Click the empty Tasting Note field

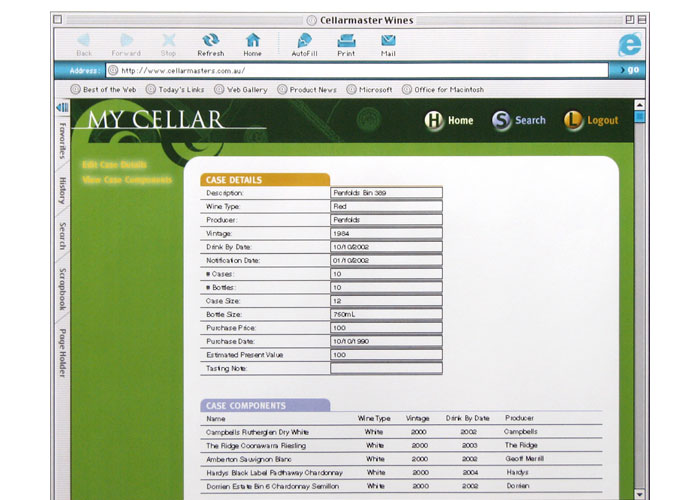[x=387, y=368]
